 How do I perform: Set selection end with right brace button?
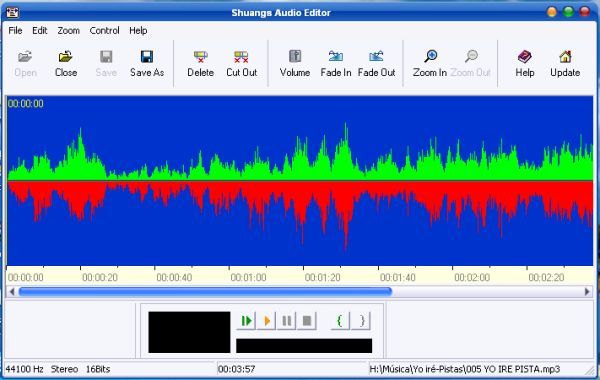click(361, 321)
